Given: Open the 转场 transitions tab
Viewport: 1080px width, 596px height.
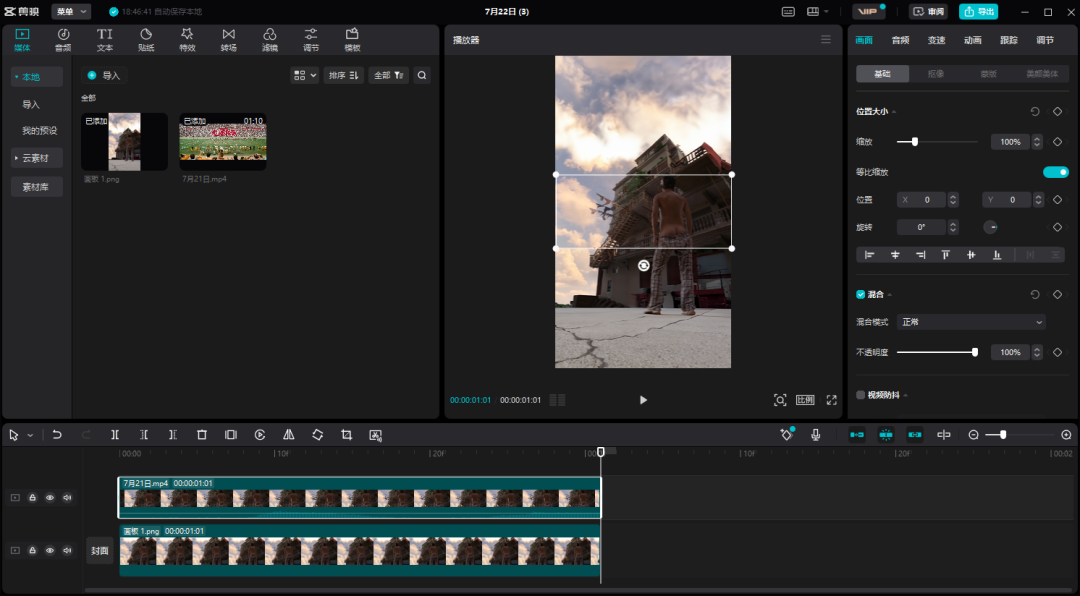Looking at the screenshot, I should (229, 40).
